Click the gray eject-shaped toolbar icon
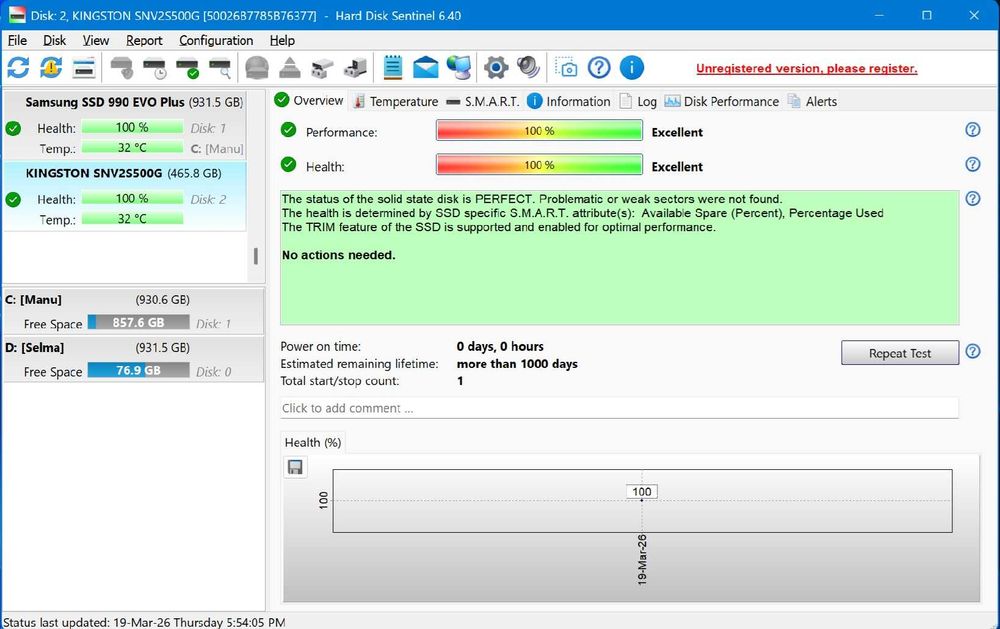The image size is (1000, 629). tap(290, 67)
